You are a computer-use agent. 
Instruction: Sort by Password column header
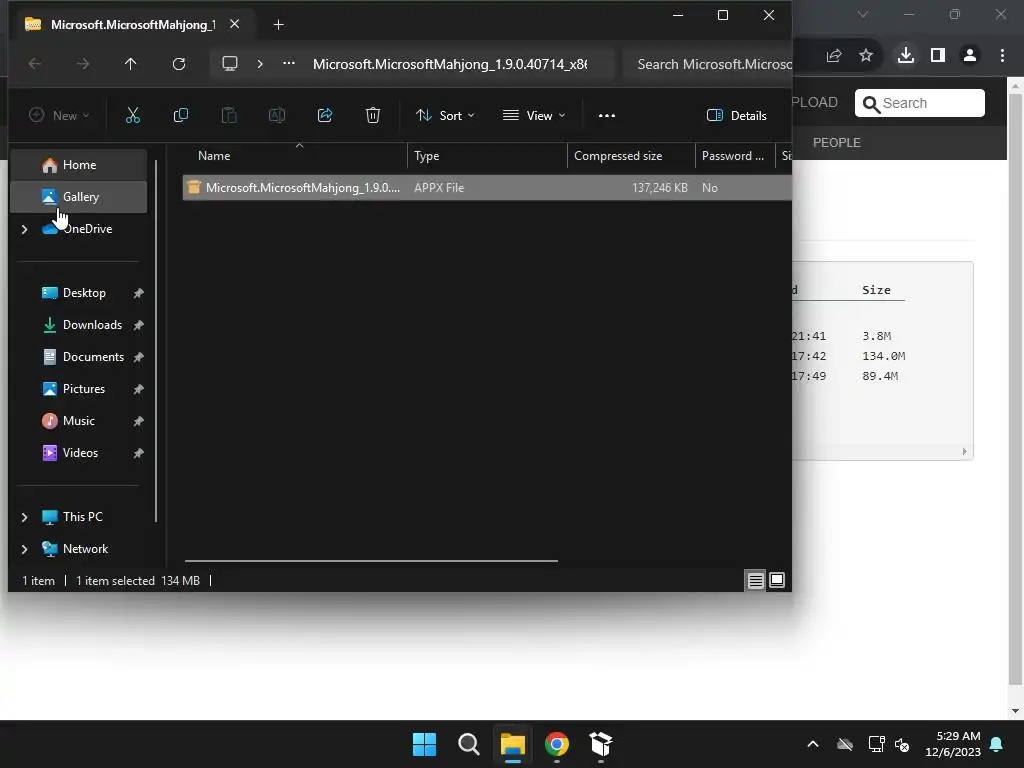pos(735,155)
